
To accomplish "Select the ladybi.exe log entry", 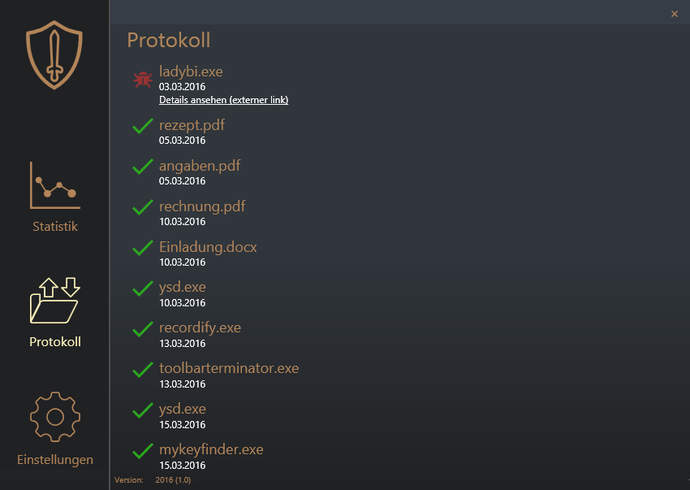I will click(191, 70).
